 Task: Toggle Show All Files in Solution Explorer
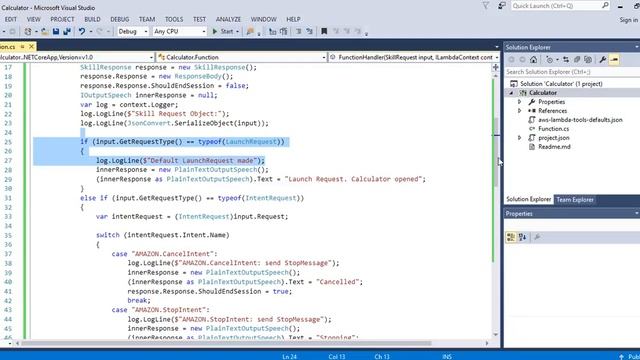pyautogui.click(x=588, y=60)
